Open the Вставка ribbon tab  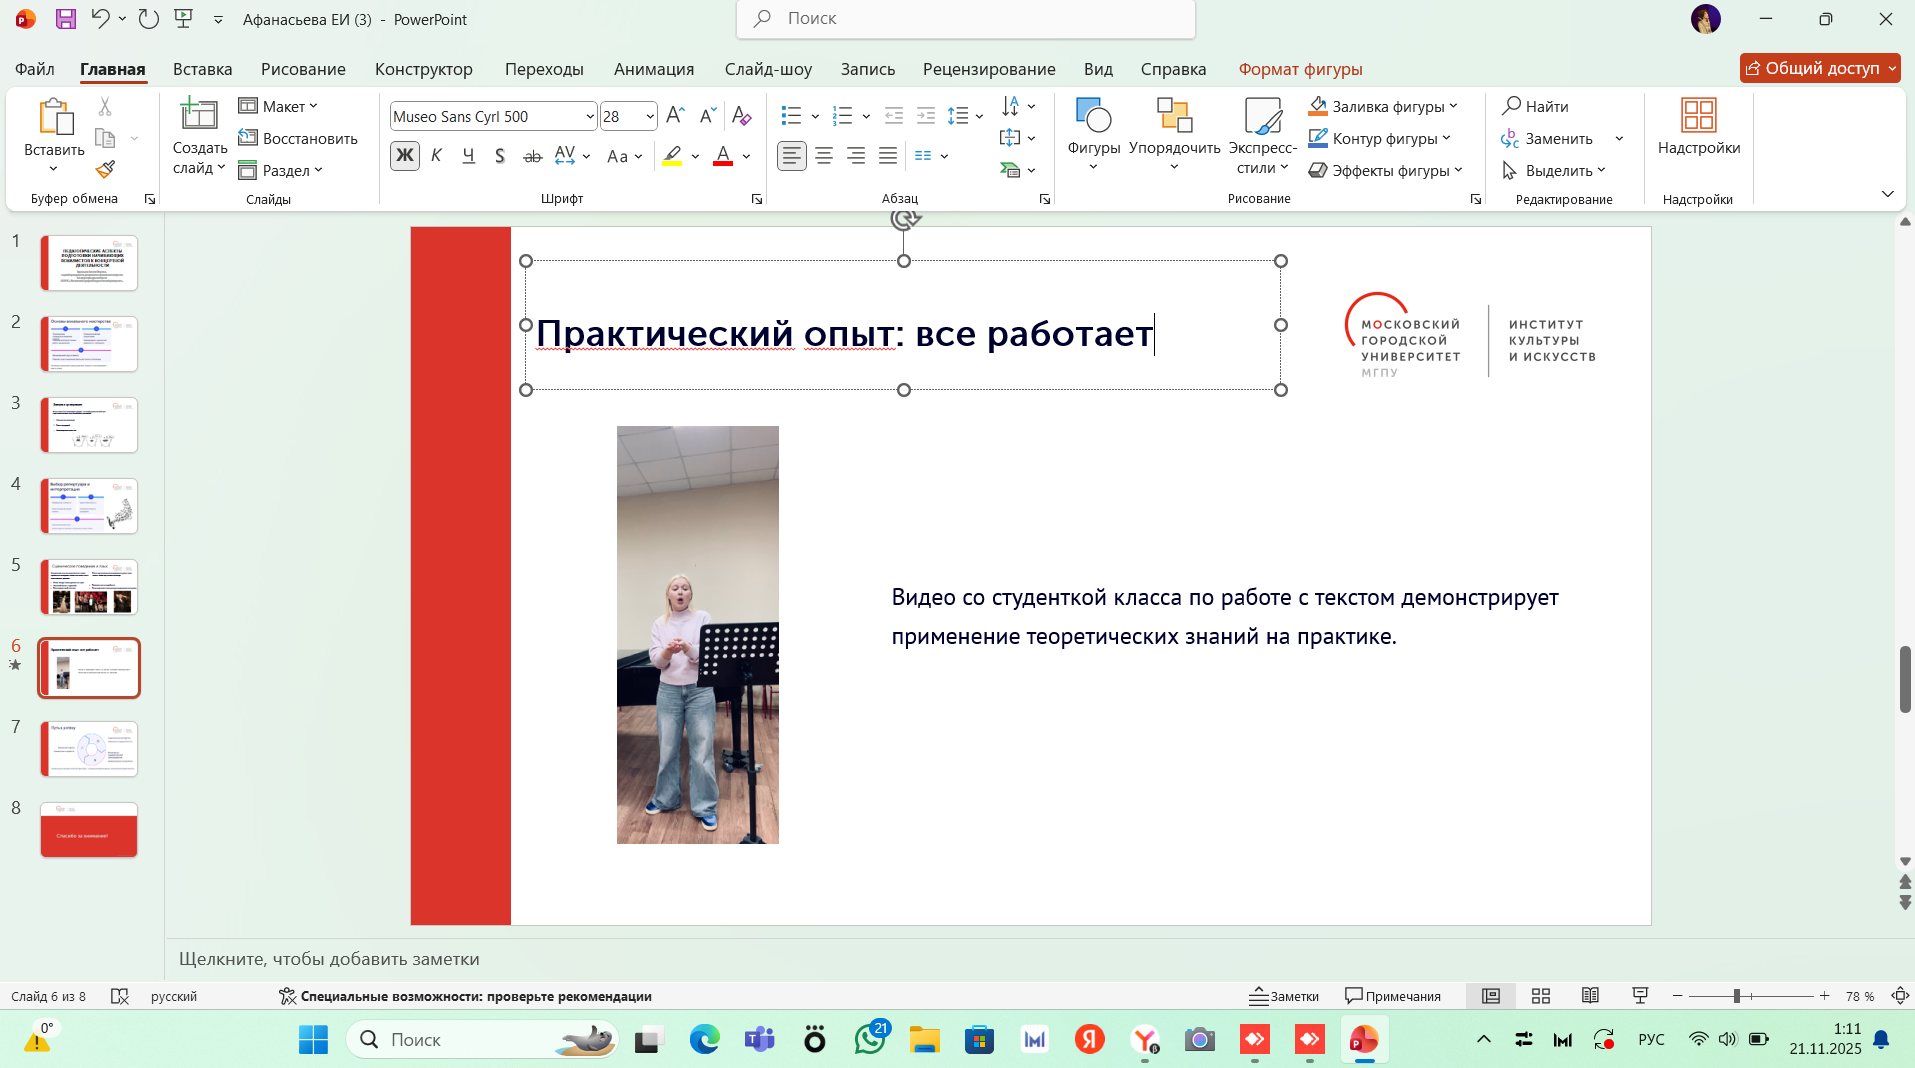[x=202, y=69]
